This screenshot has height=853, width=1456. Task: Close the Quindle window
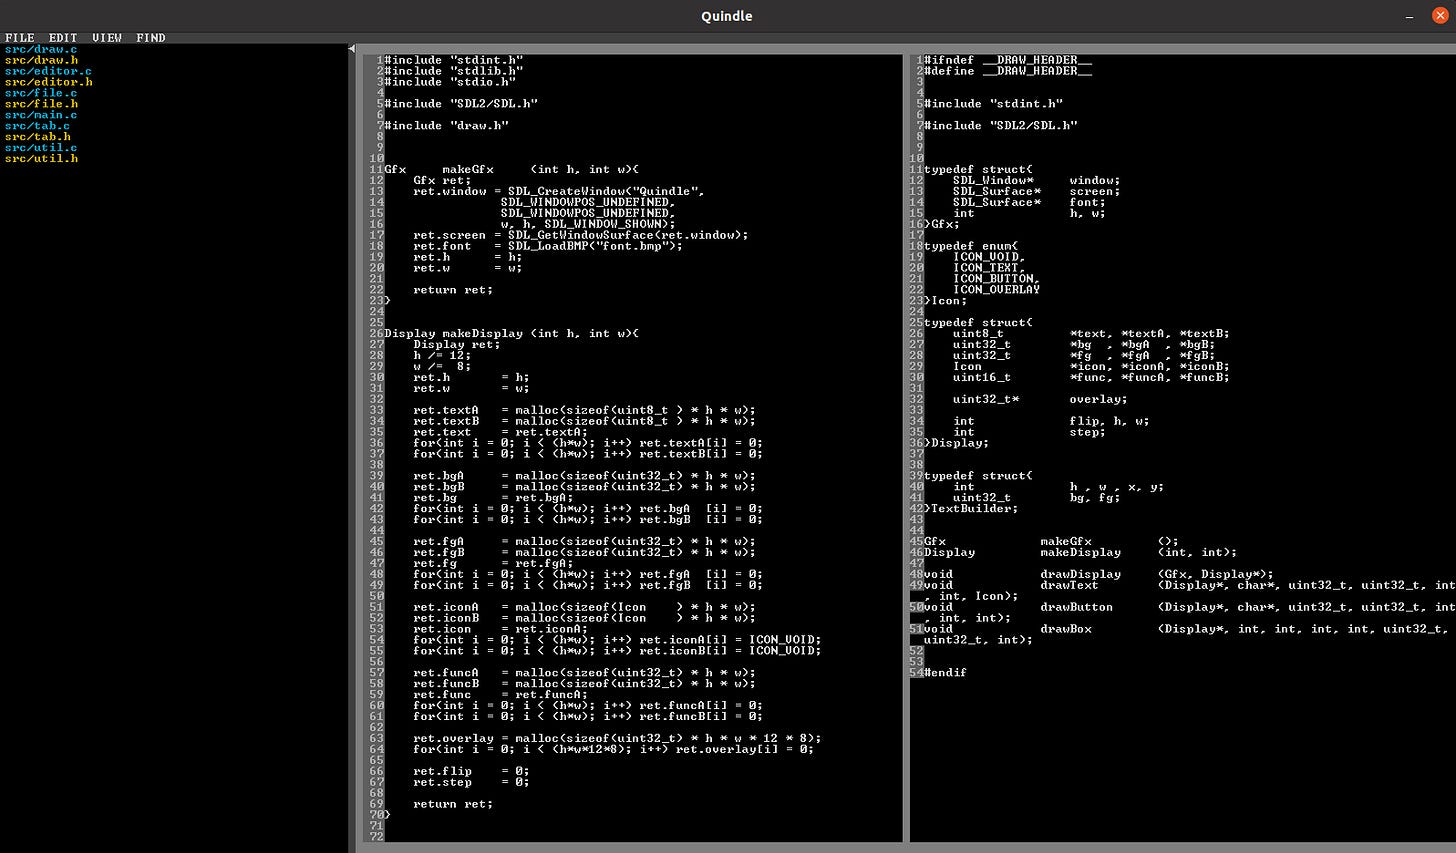pos(1439,16)
